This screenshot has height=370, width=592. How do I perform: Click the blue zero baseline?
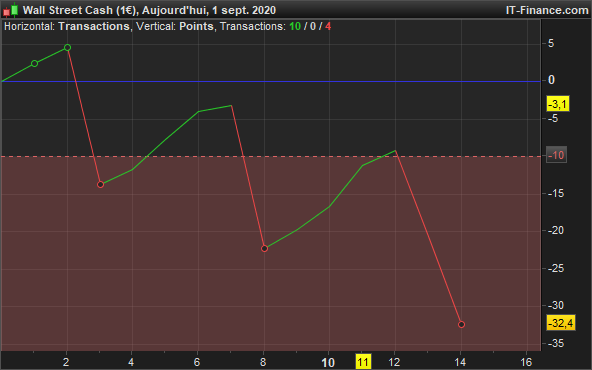tap(270, 81)
